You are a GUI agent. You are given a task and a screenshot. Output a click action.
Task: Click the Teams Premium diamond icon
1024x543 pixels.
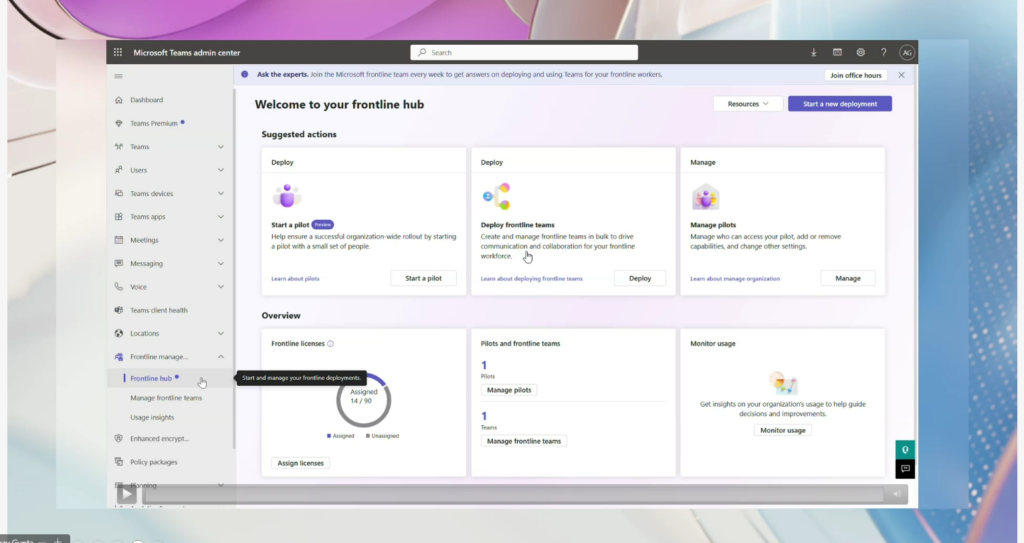coord(119,123)
